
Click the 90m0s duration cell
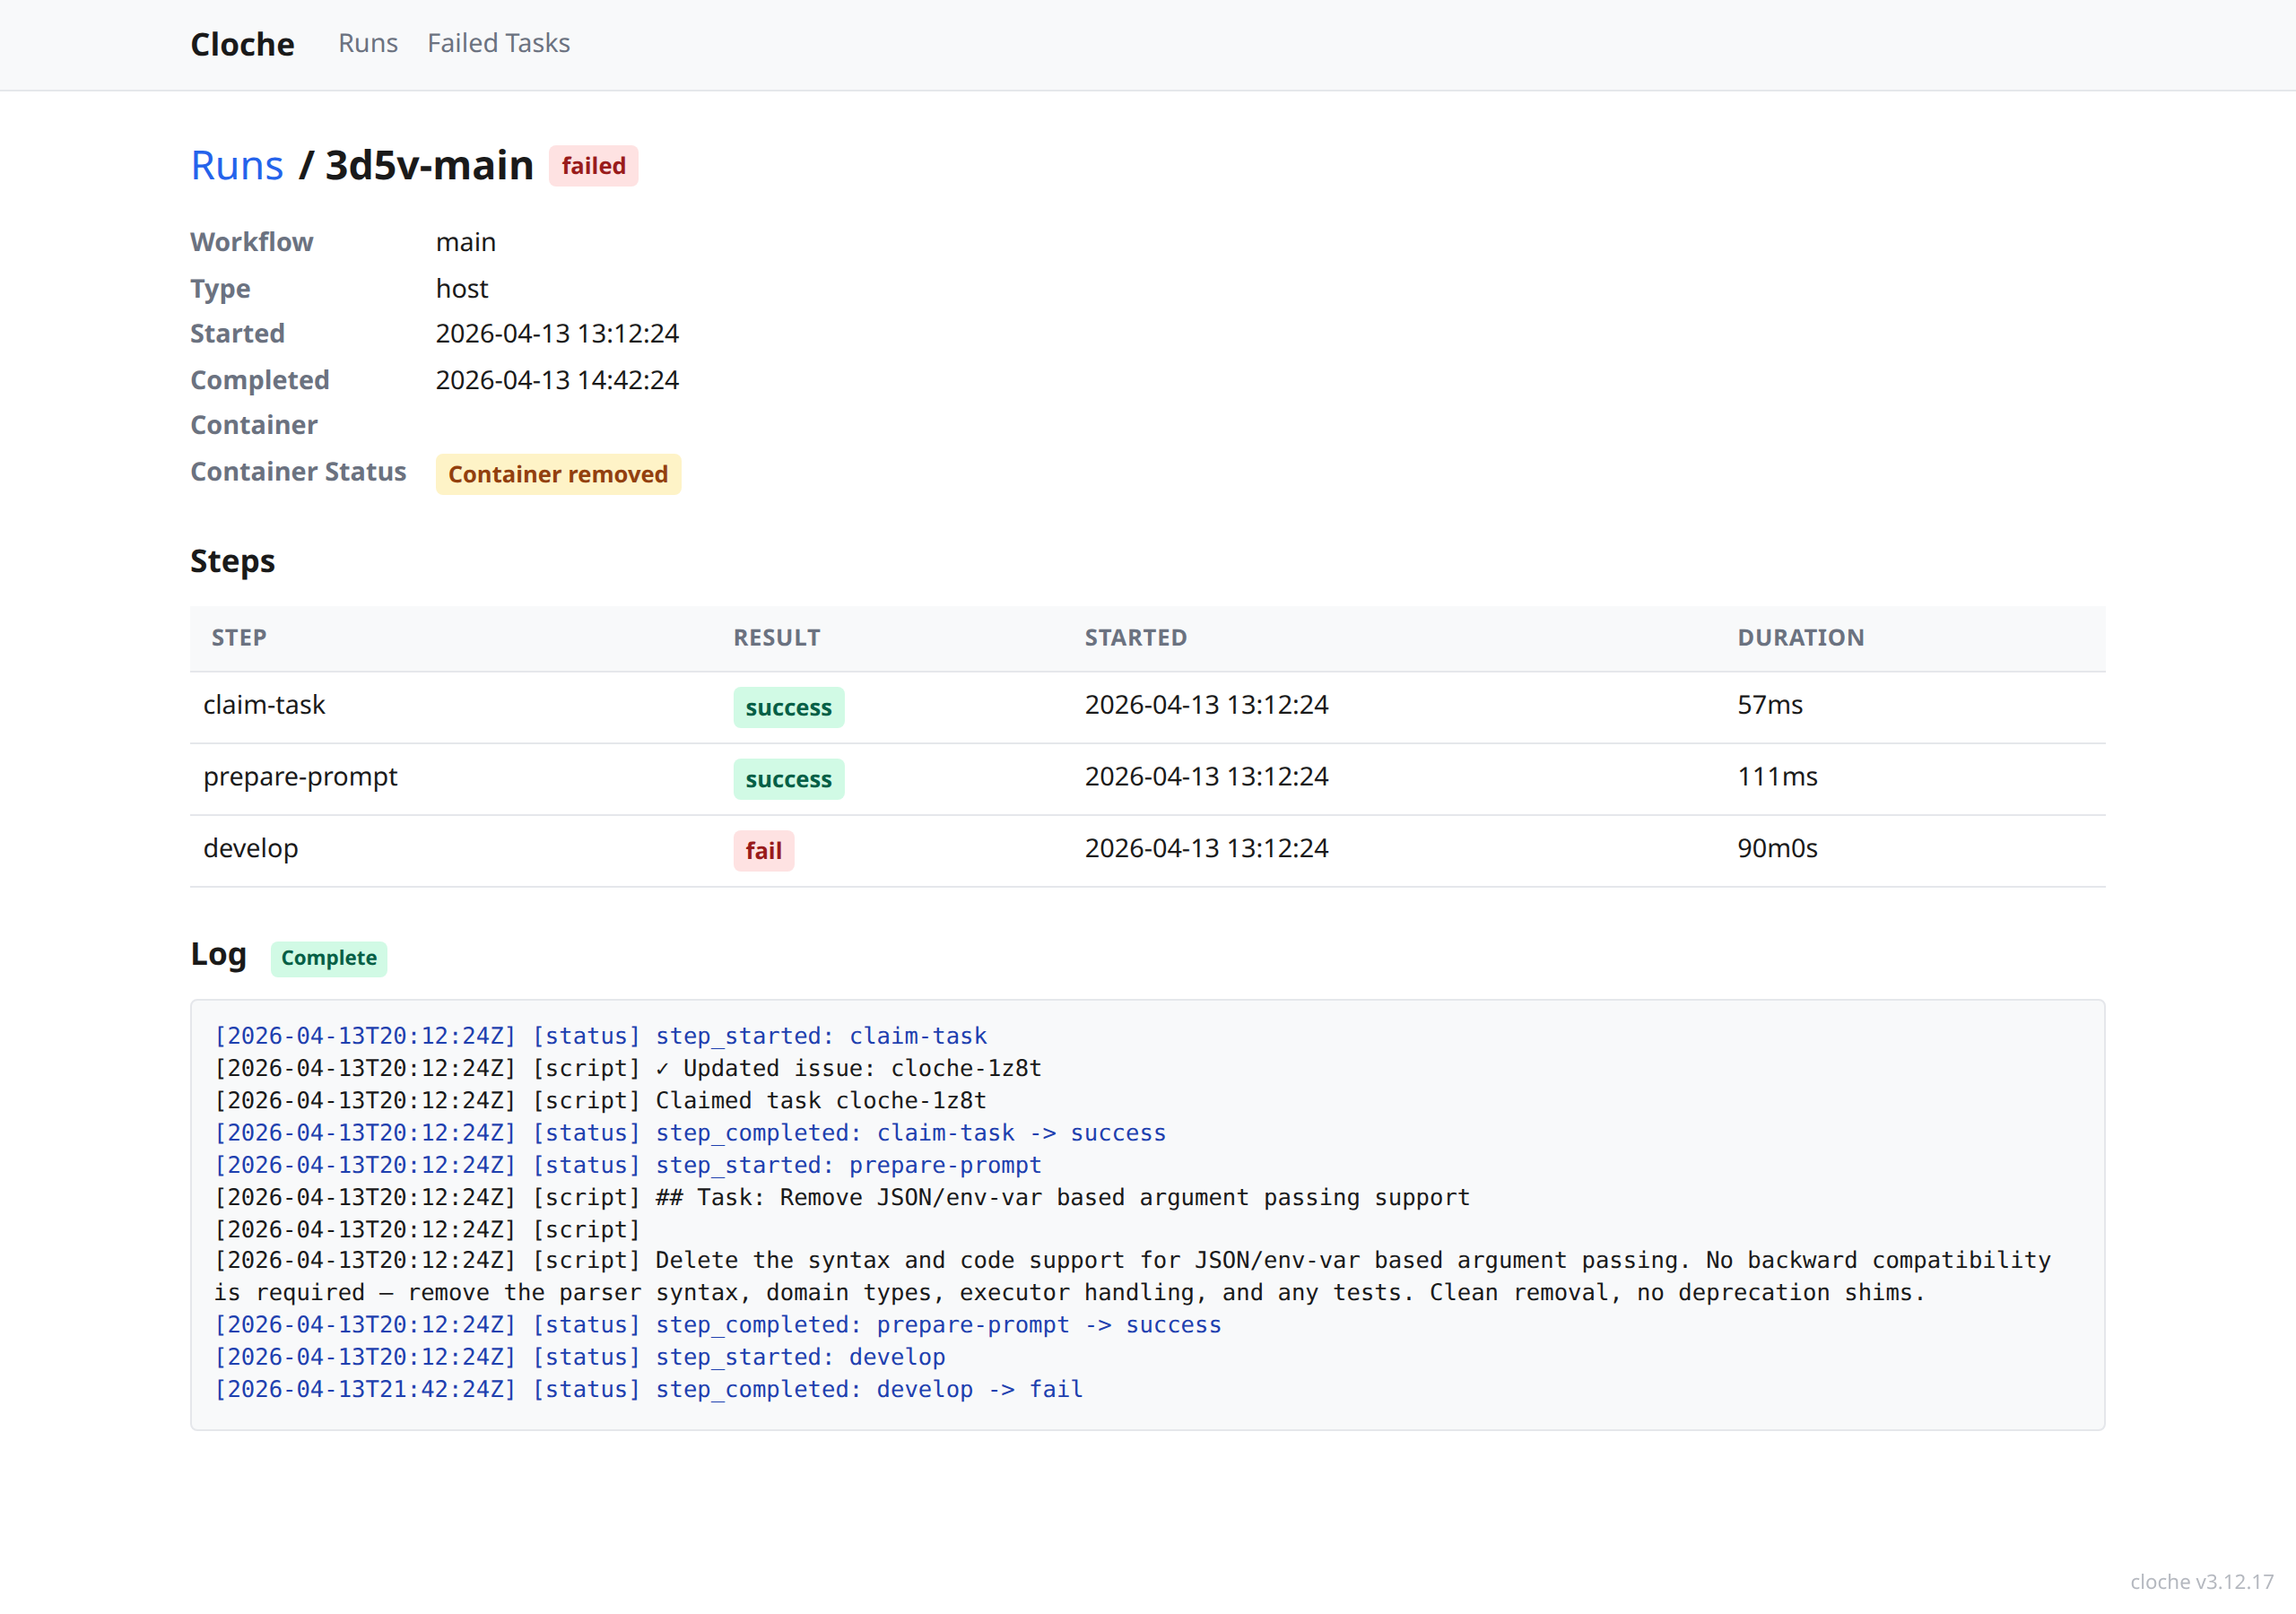coord(1777,849)
